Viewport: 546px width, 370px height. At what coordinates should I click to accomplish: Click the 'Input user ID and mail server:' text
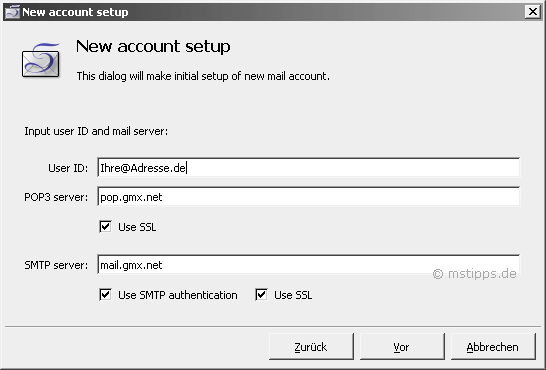coord(96,131)
